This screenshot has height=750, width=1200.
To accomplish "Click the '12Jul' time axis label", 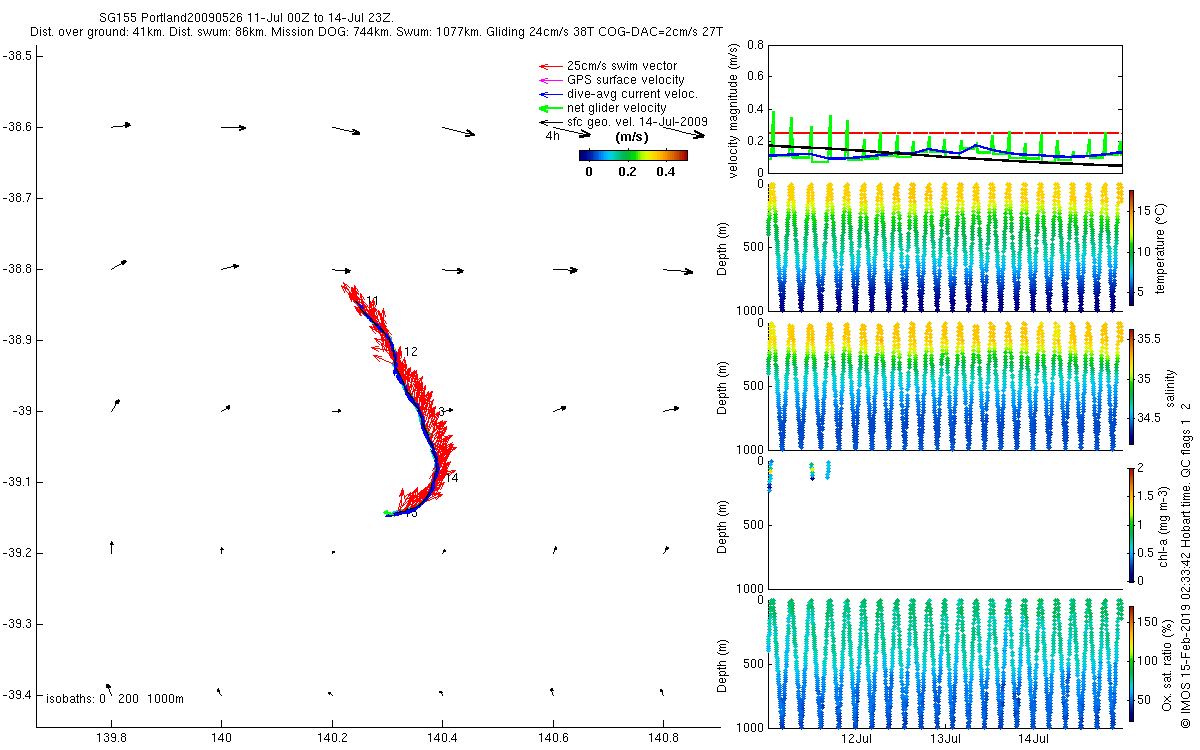I will pos(858,739).
